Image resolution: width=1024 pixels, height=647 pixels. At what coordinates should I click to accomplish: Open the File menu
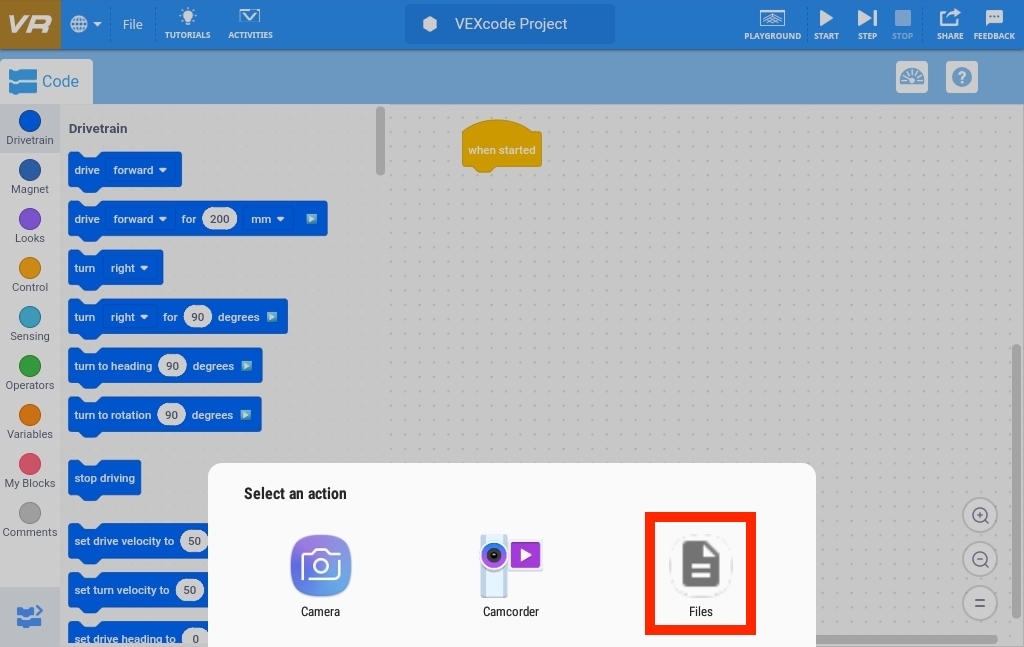(x=133, y=24)
